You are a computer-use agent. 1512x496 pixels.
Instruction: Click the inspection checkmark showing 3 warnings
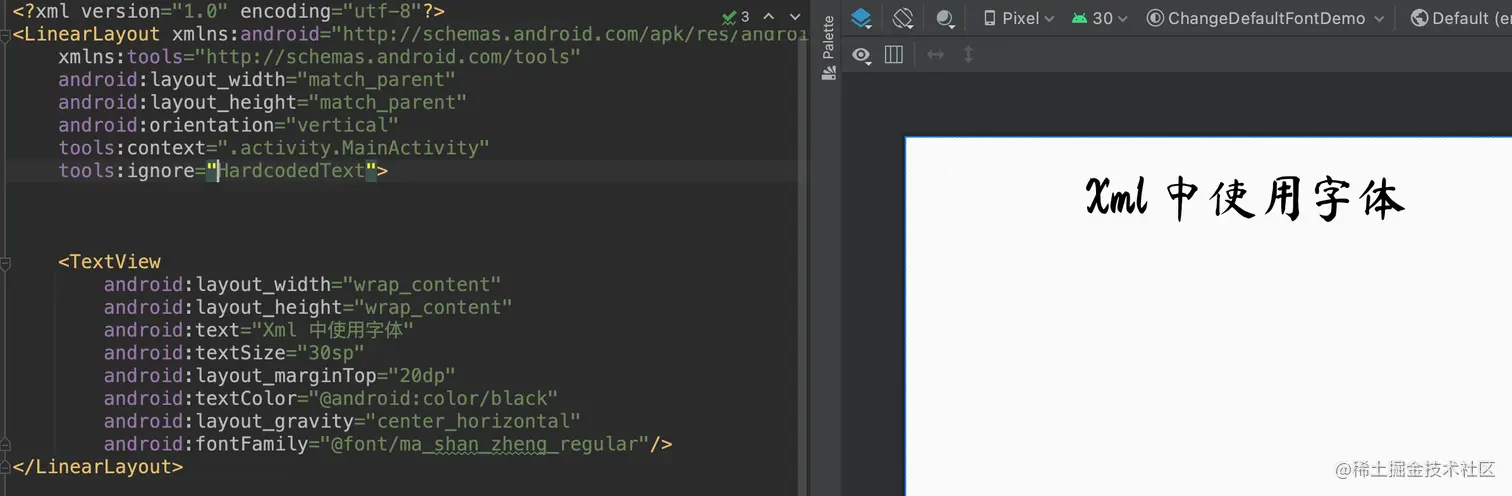(736, 17)
